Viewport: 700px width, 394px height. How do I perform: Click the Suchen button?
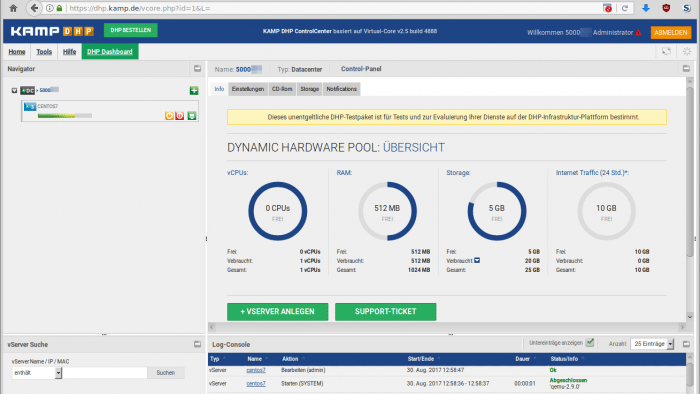(x=166, y=373)
